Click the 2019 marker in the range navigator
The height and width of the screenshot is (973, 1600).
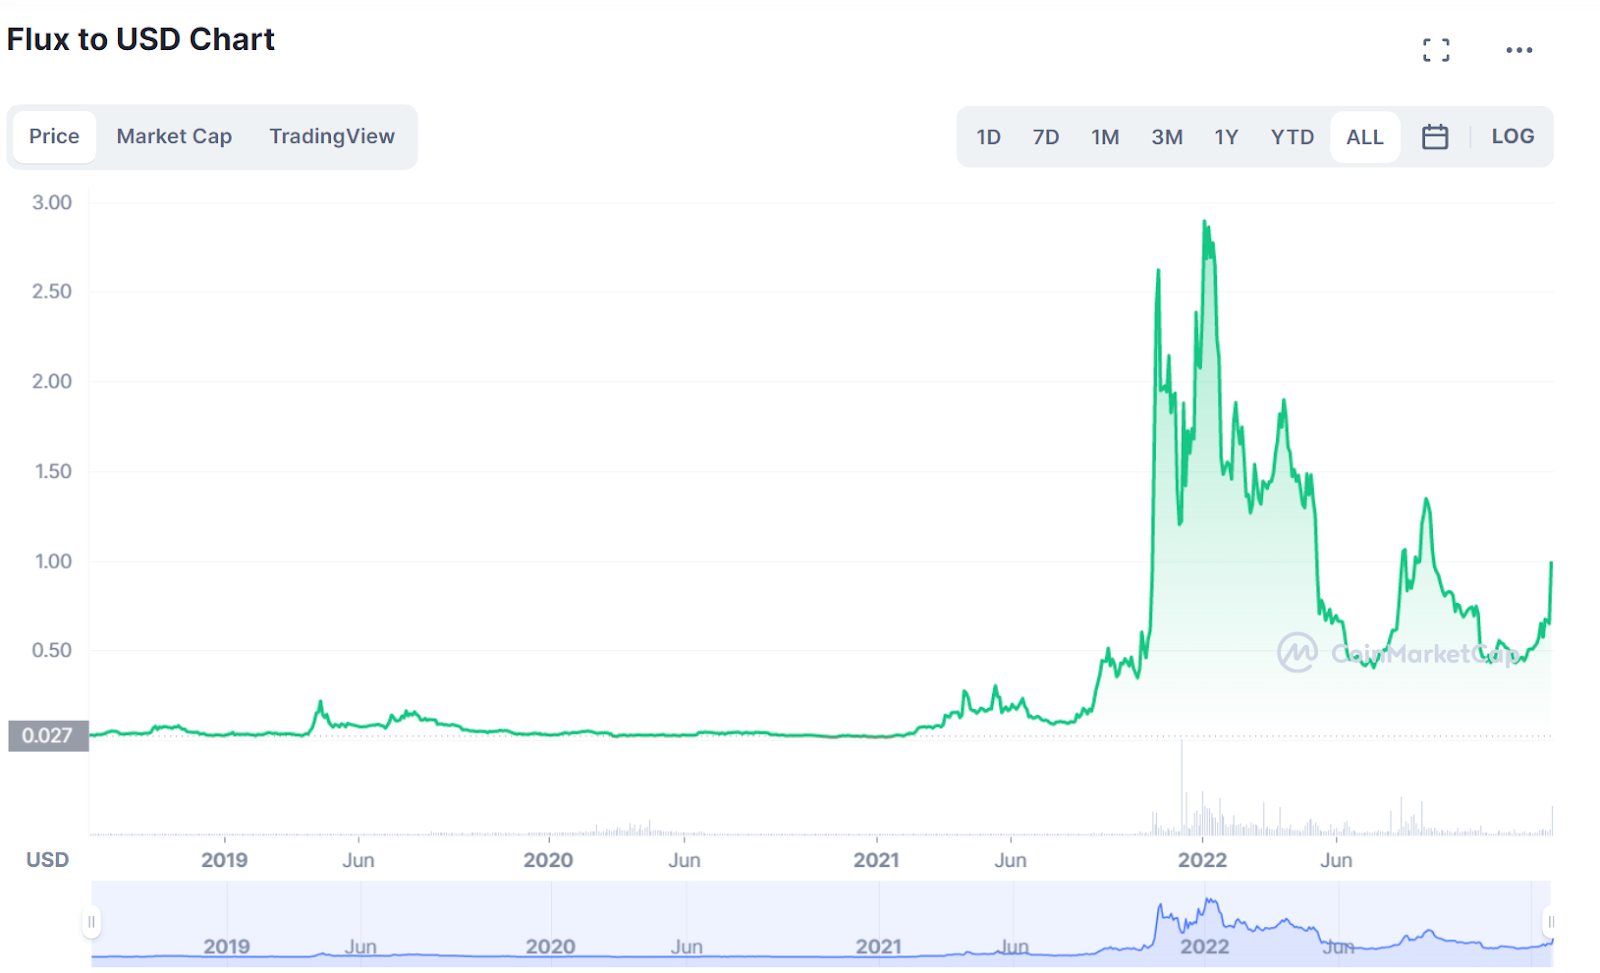tap(226, 946)
